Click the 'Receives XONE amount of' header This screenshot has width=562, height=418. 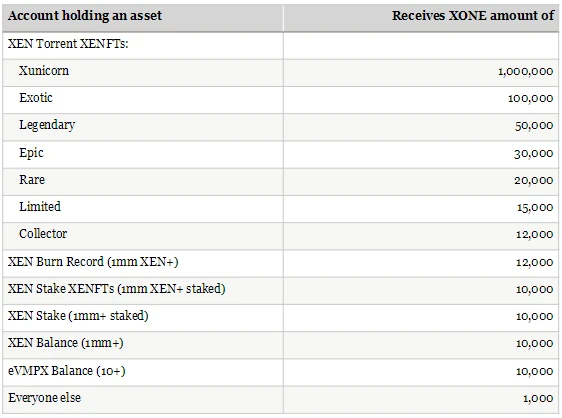click(x=473, y=16)
